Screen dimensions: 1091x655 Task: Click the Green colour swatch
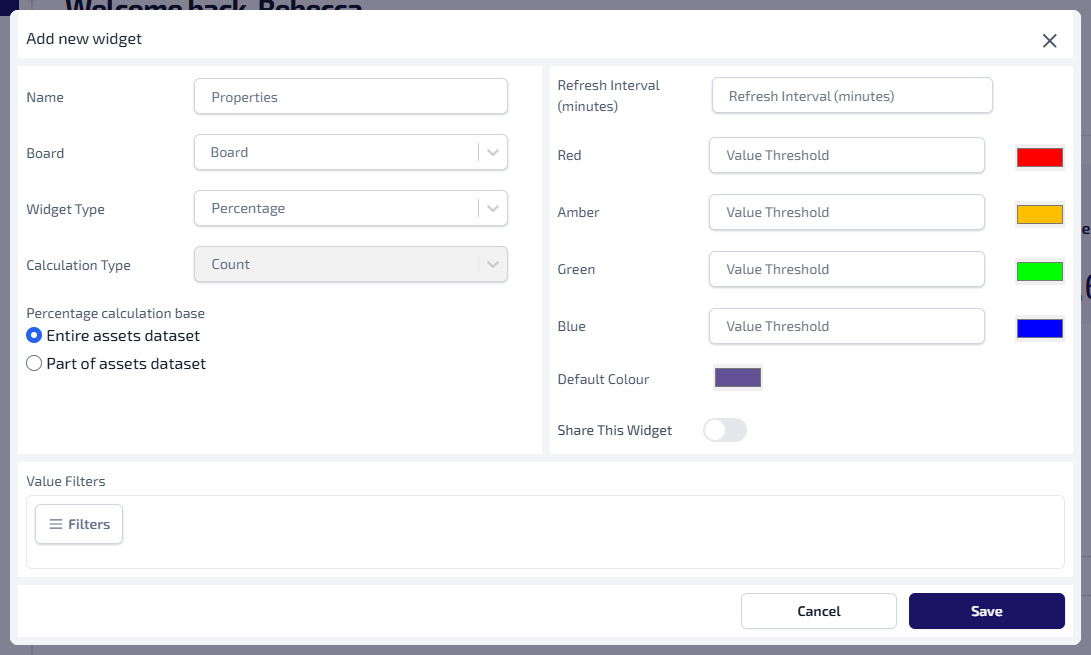tap(1039, 271)
